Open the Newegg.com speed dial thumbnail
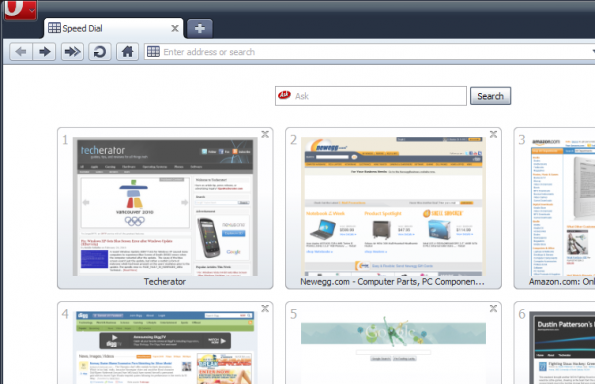This screenshot has height=384, width=595. [393, 208]
